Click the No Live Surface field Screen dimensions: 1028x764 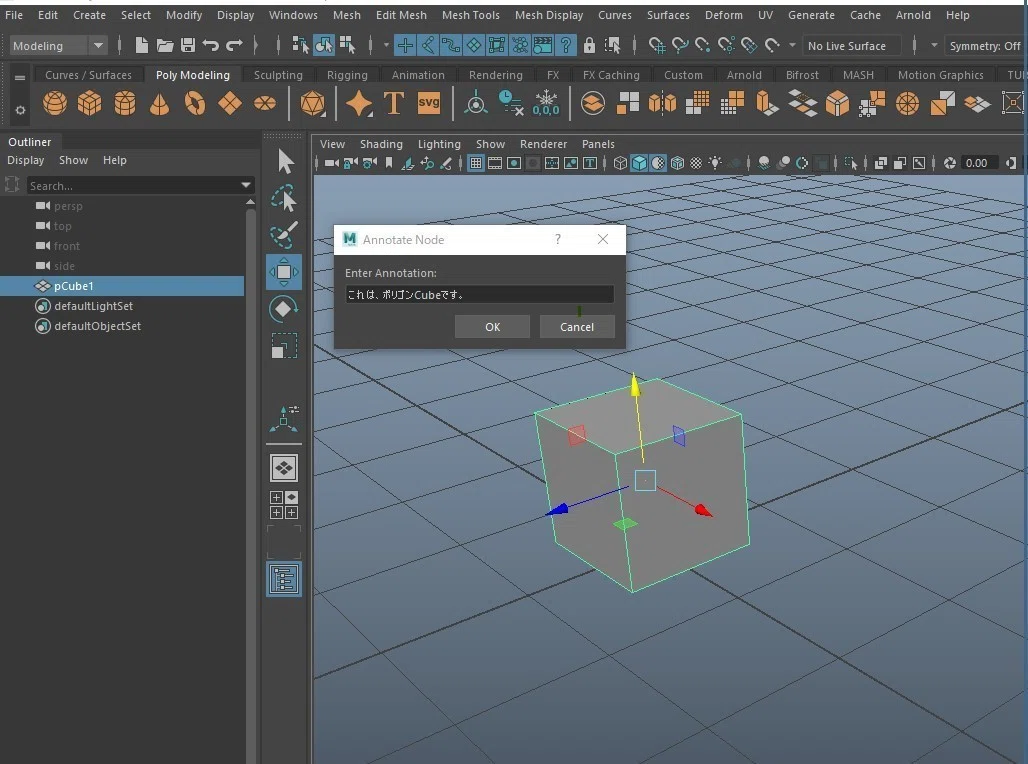(x=850, y=45)
